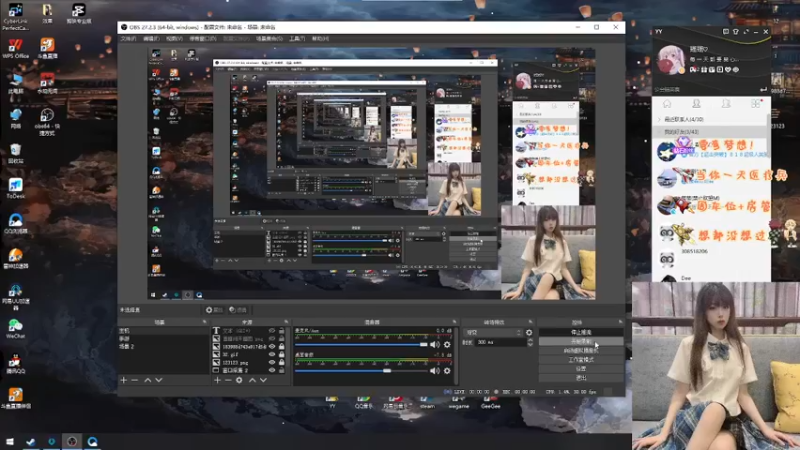Click the Start Recording button
800x450 pixels.
click(581, 341)
